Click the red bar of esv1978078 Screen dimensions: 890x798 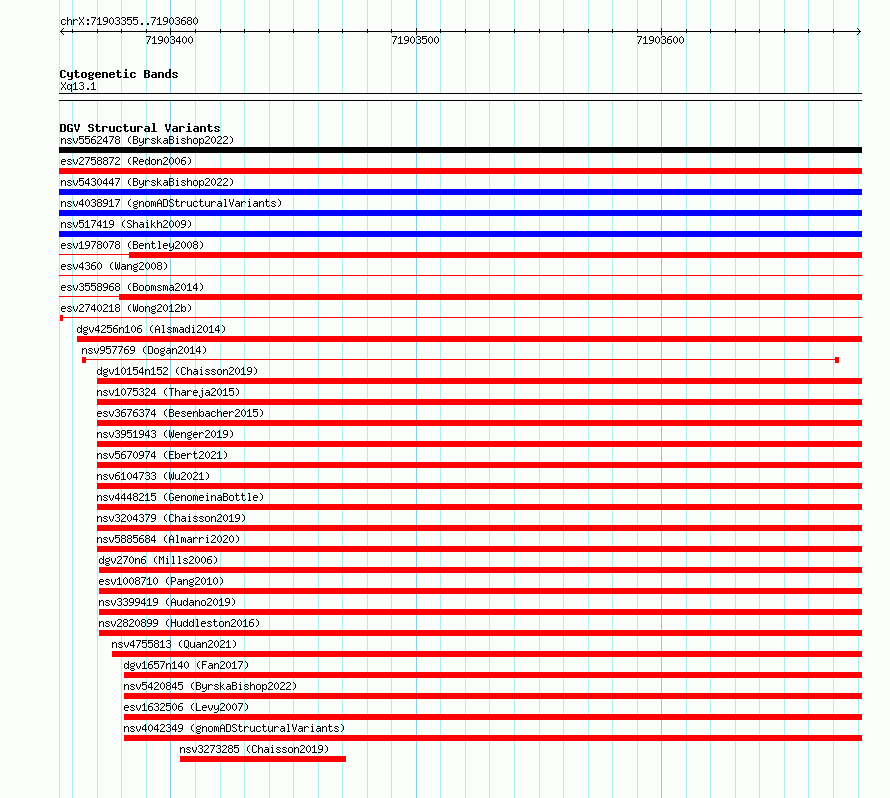click(496, 255)
